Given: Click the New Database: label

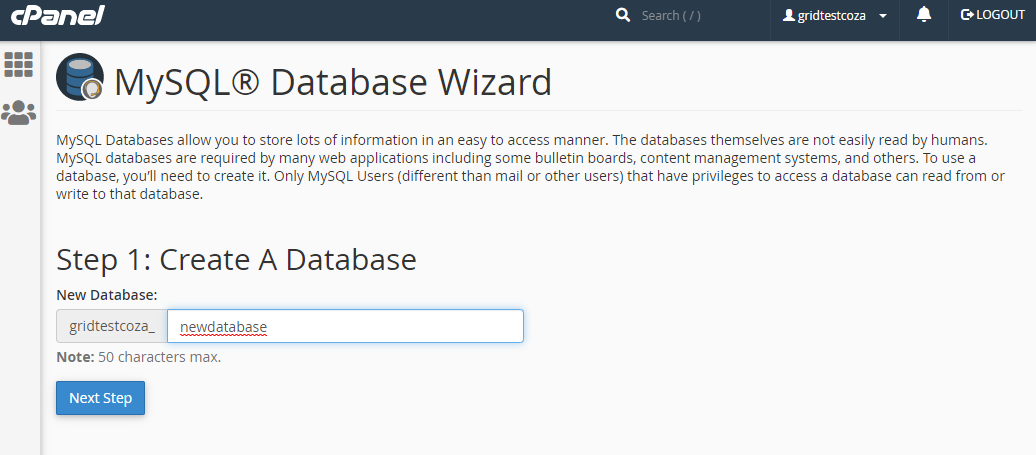Looking at the screenshot, I should click(106, 295).
